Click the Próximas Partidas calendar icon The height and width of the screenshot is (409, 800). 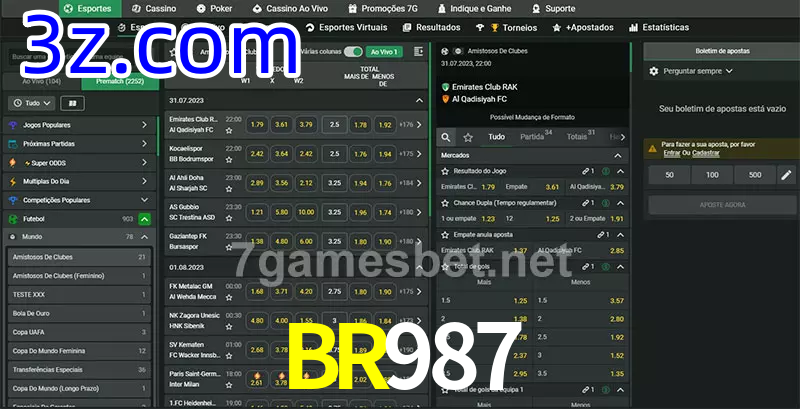[x=13, y=144]
